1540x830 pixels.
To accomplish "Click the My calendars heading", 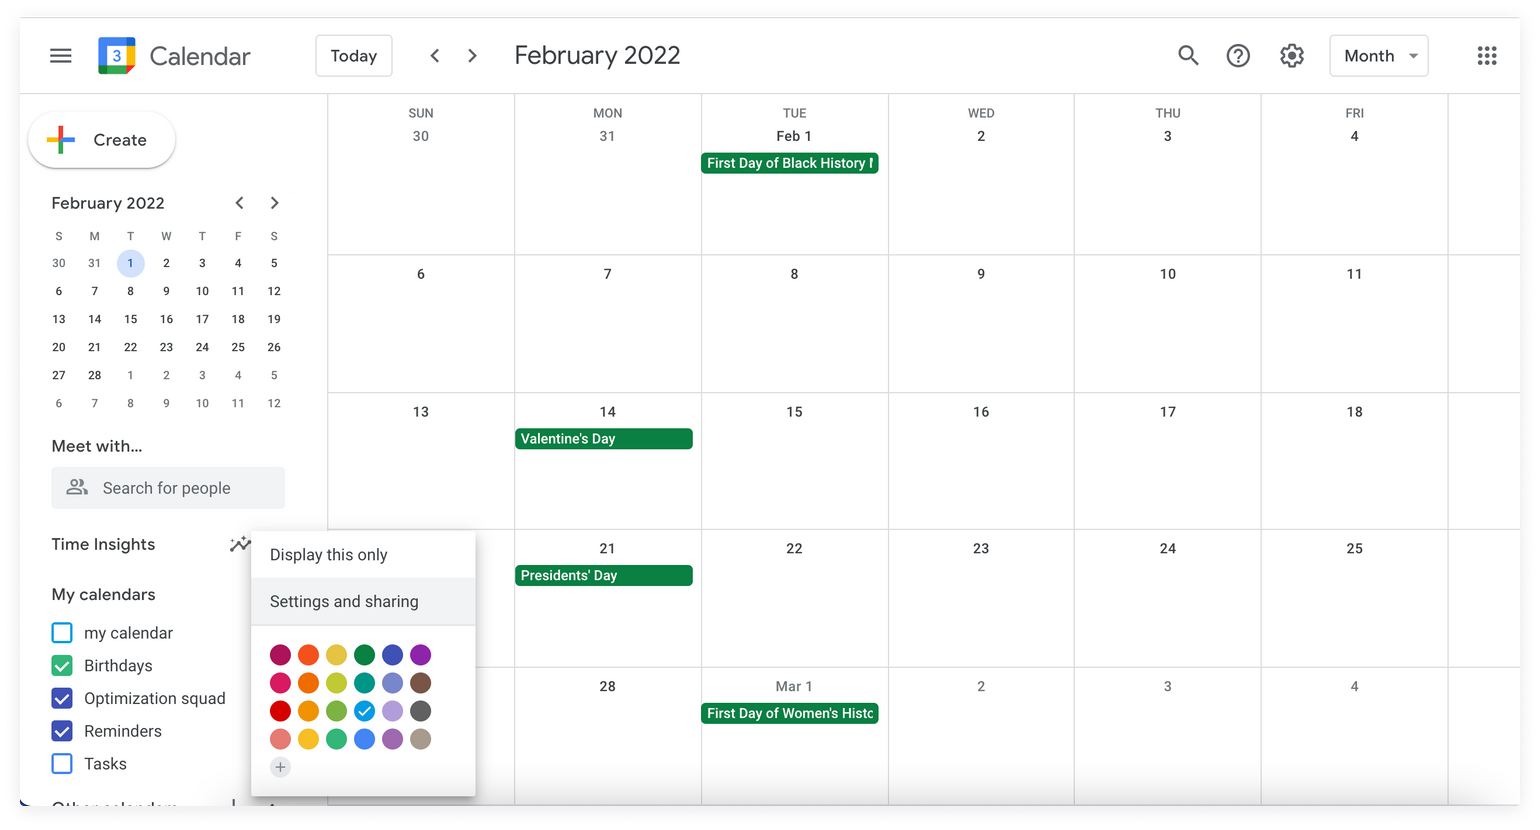I will tap(103, 594).
